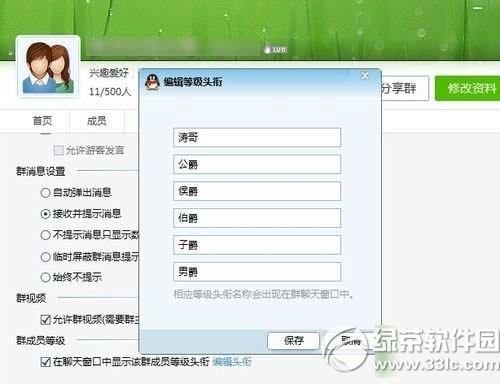Select 自动弹出消息 radio option
This screenshot has height=384, width=500.
[x=45, y=193]
